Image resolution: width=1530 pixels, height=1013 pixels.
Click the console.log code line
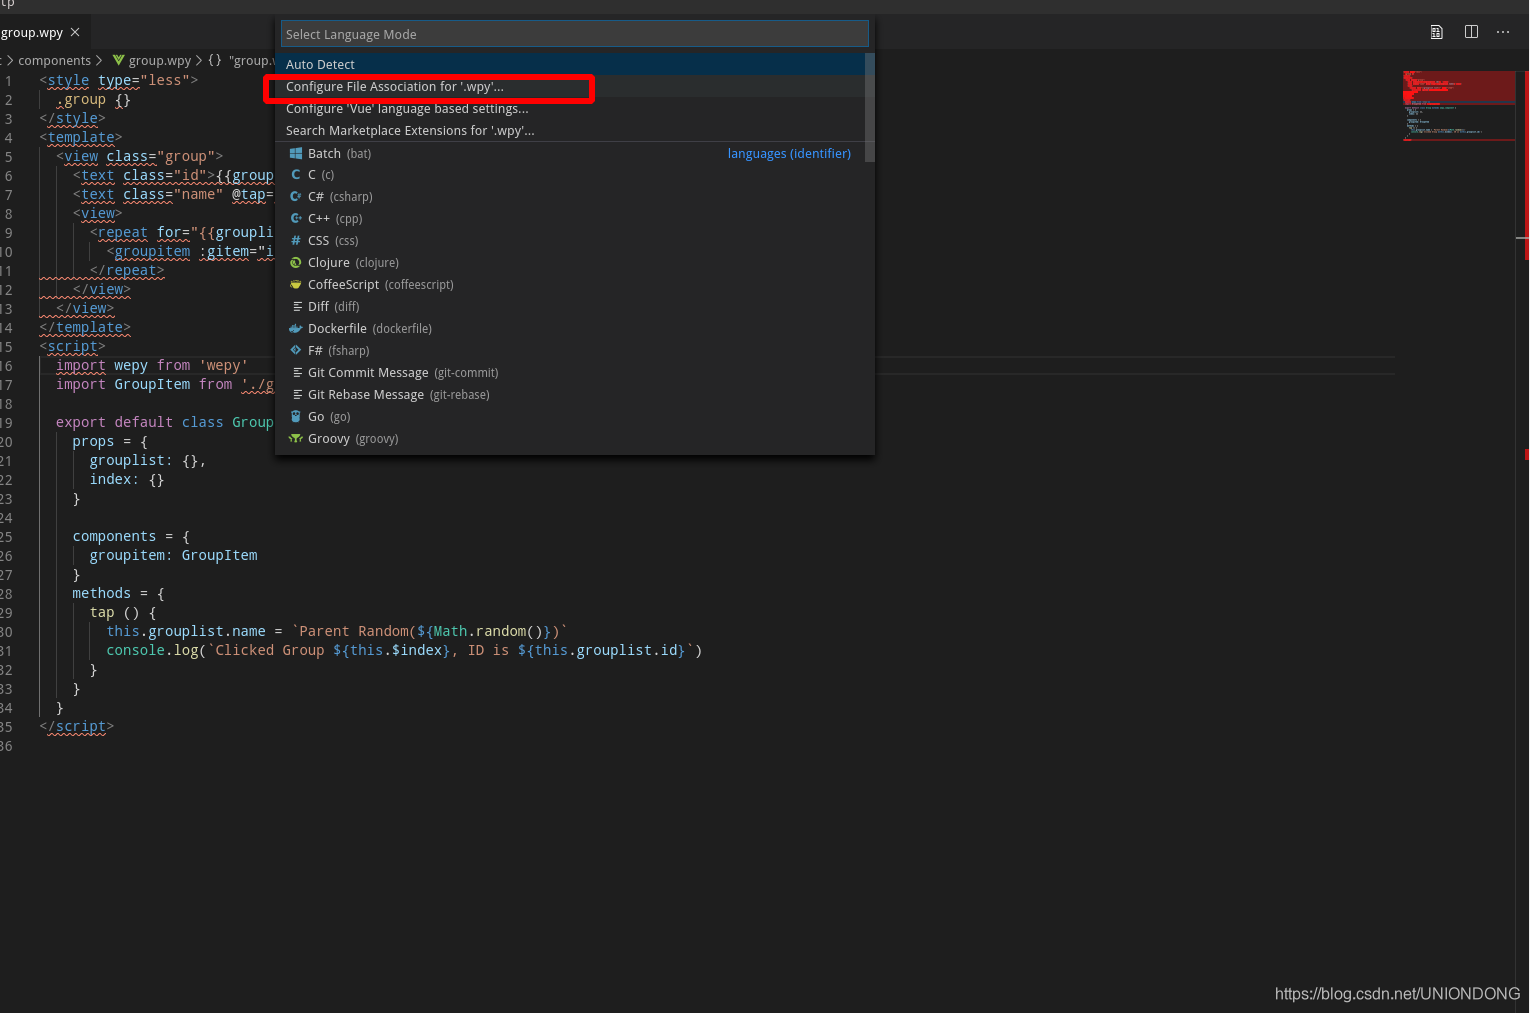tap(404, 650)
